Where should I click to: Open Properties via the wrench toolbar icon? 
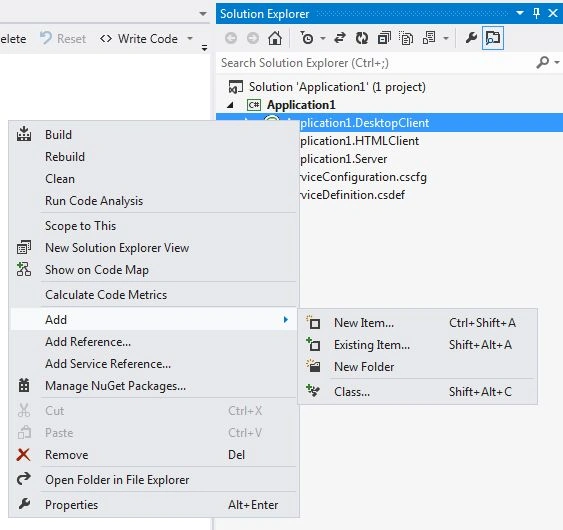(x=471, y=38)
